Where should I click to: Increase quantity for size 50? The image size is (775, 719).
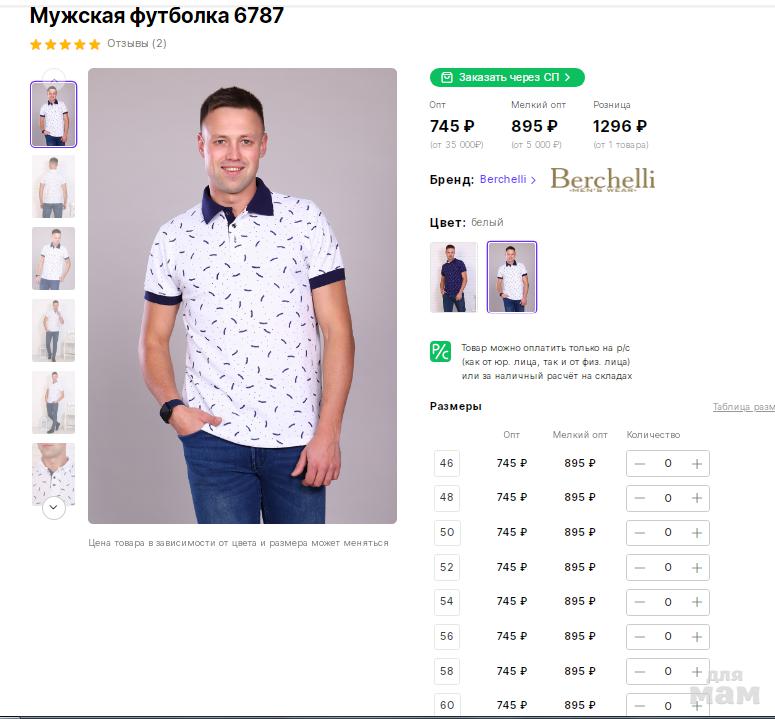697,533
